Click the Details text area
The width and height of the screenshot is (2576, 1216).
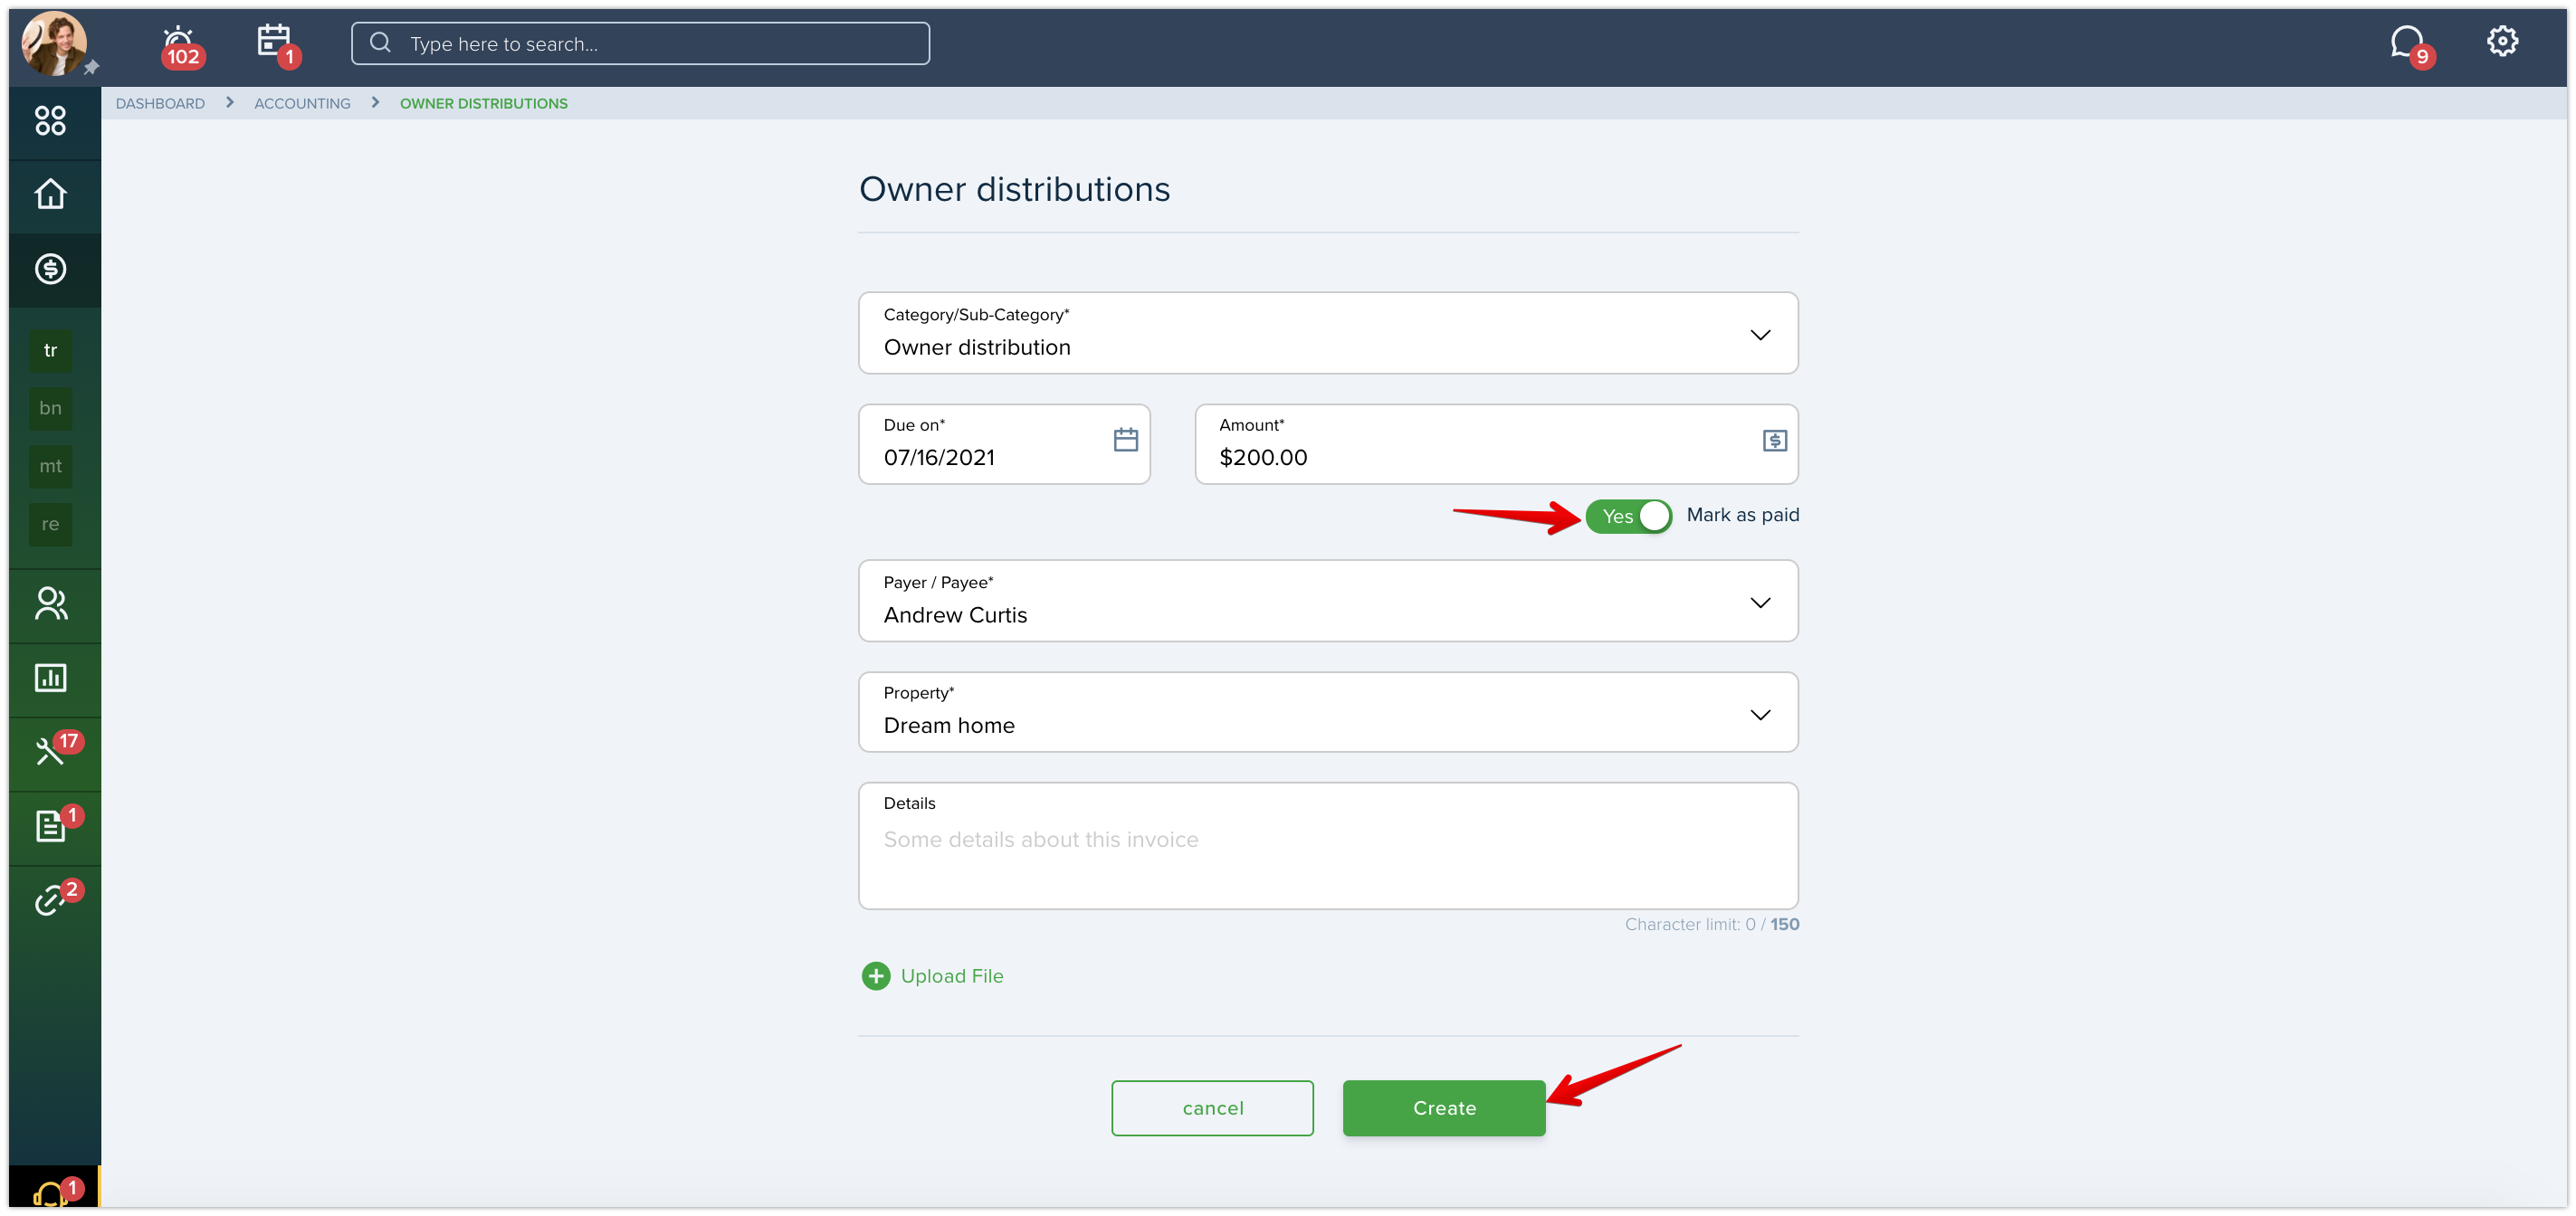click(x=1328, y=846)
